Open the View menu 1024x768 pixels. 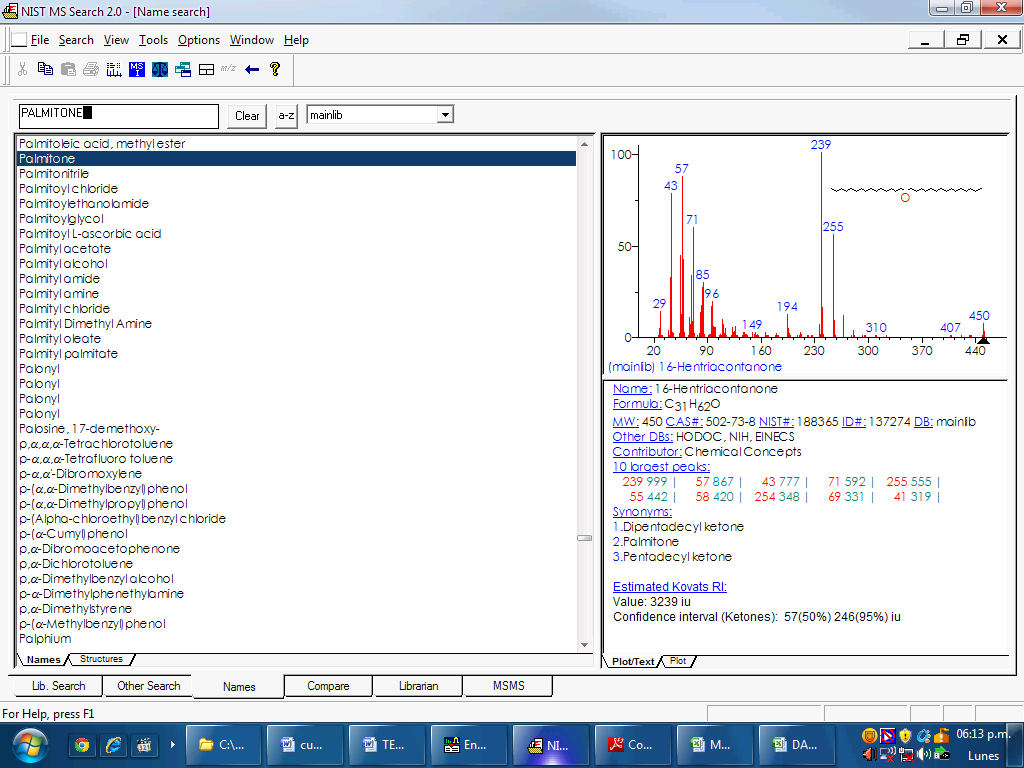[x=116, y=40]
